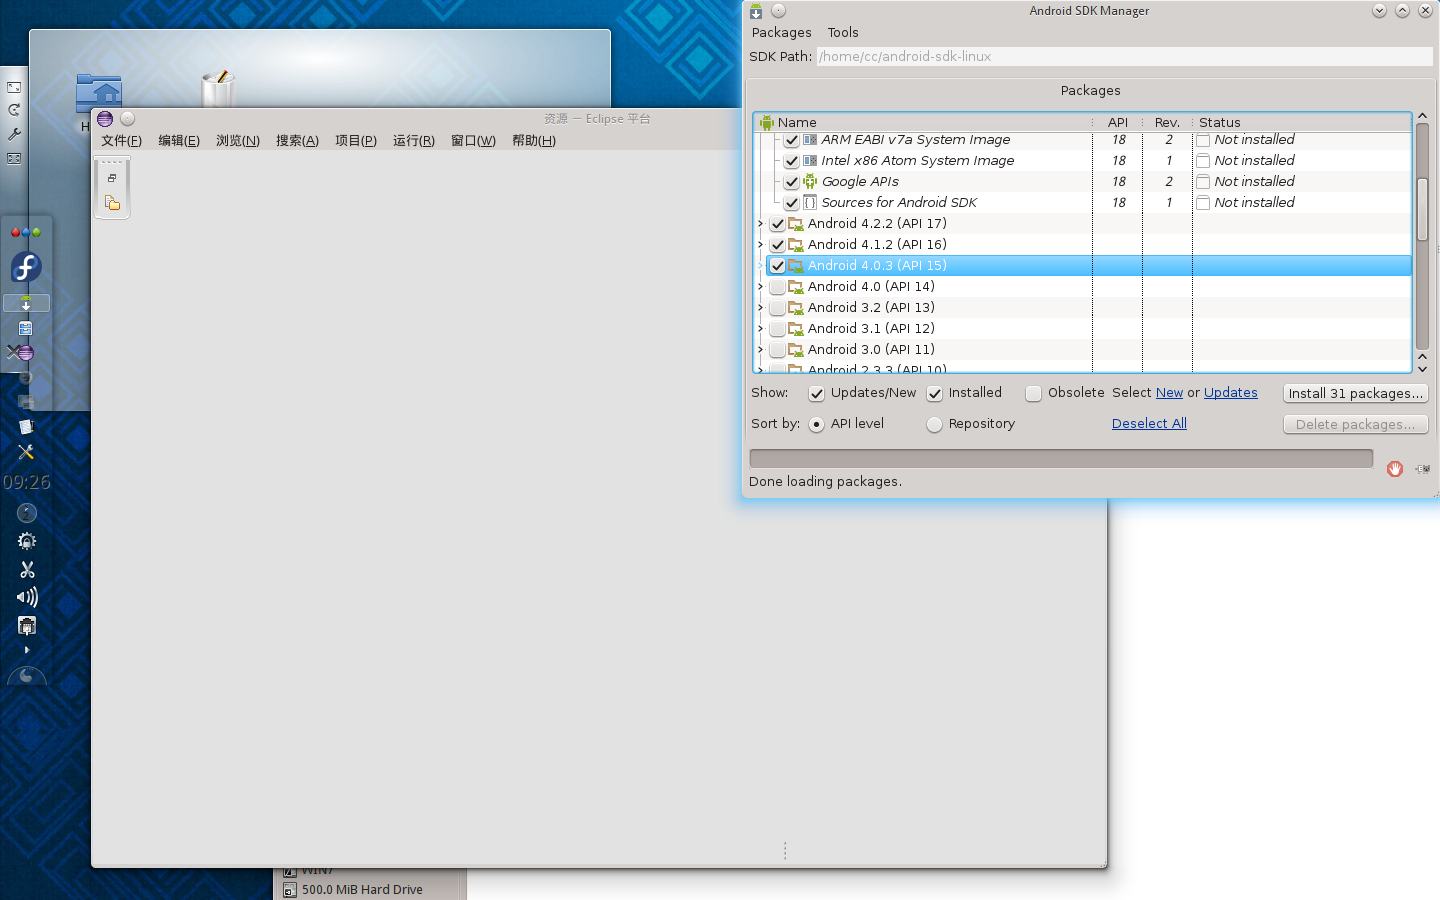Enable the Obsolete checkbox

click(1033, 394)
